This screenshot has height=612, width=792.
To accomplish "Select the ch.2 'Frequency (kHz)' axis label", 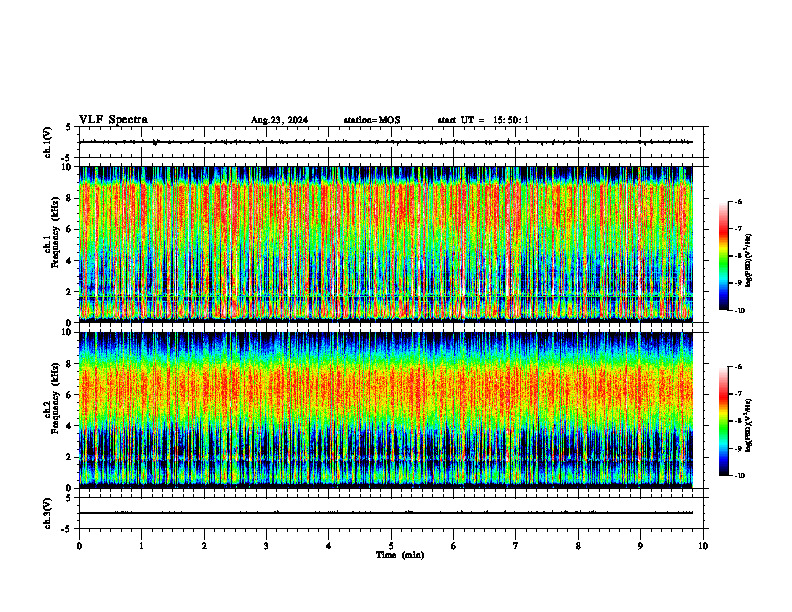I will click(x=55, y=398).
